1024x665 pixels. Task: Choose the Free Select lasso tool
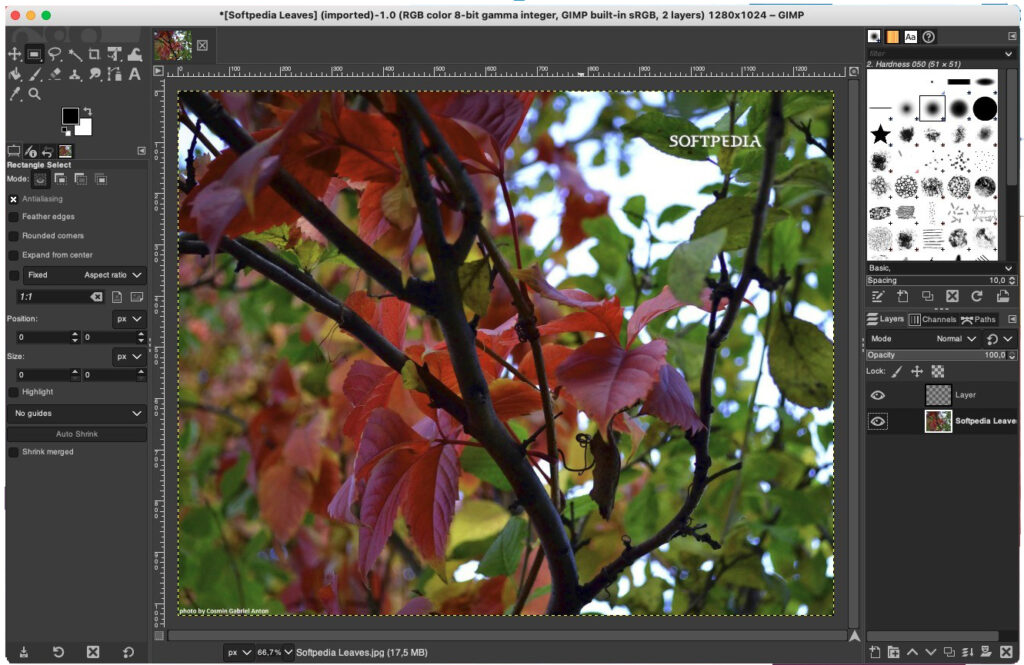coord(54,54)
